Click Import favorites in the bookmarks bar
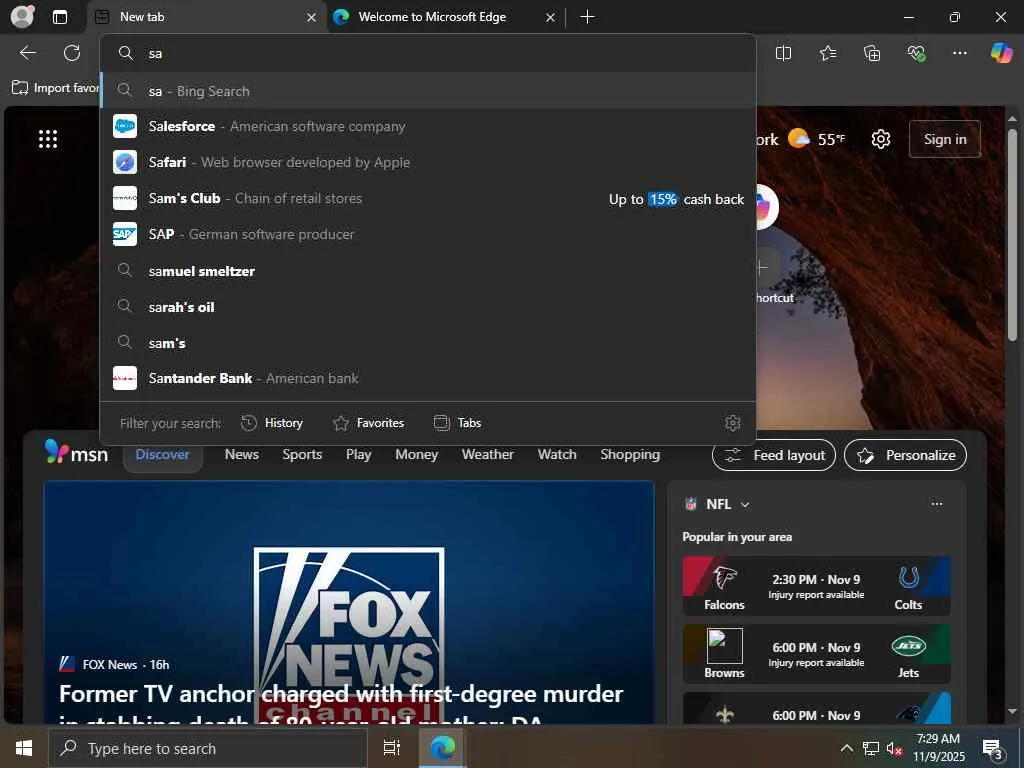Screen dimensions: 1024x768 point(56,88)
